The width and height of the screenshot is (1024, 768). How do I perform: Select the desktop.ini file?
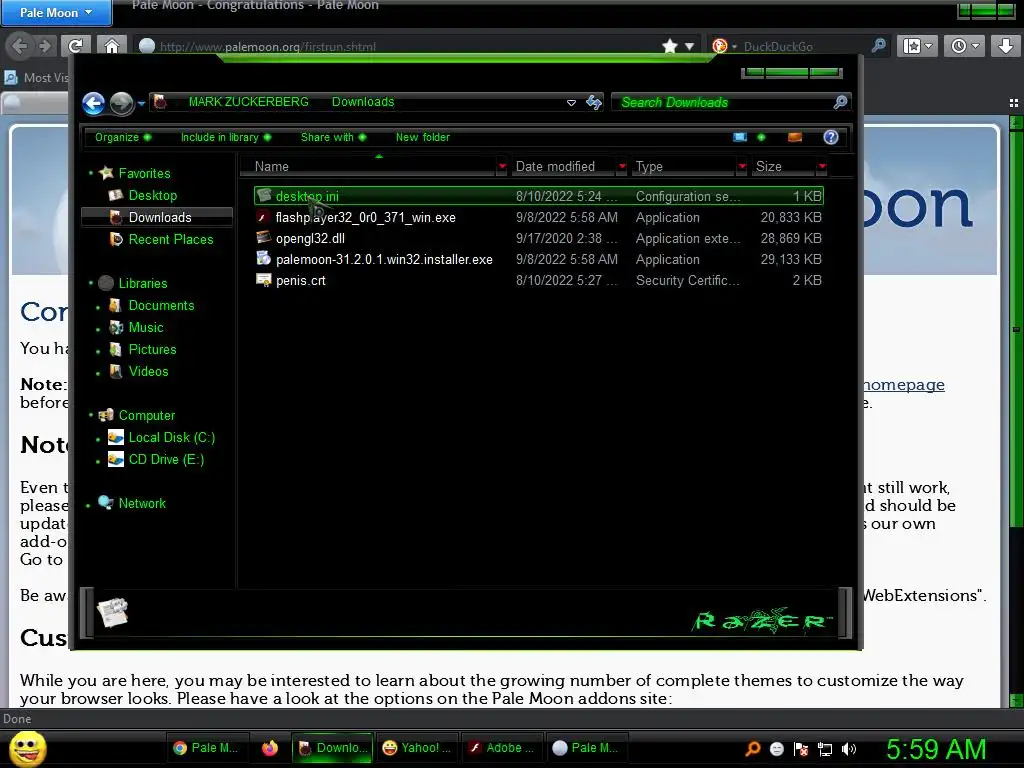539,196
